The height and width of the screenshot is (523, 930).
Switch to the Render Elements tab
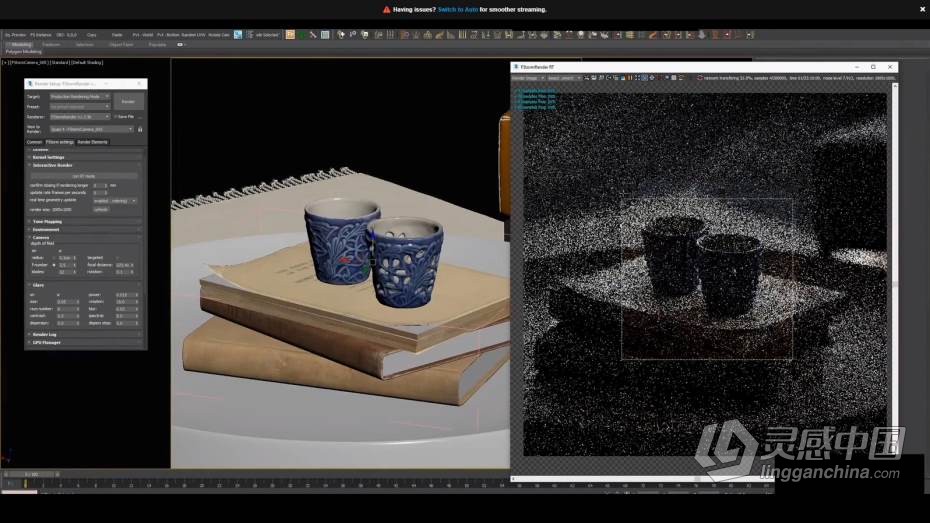[93, 142]
